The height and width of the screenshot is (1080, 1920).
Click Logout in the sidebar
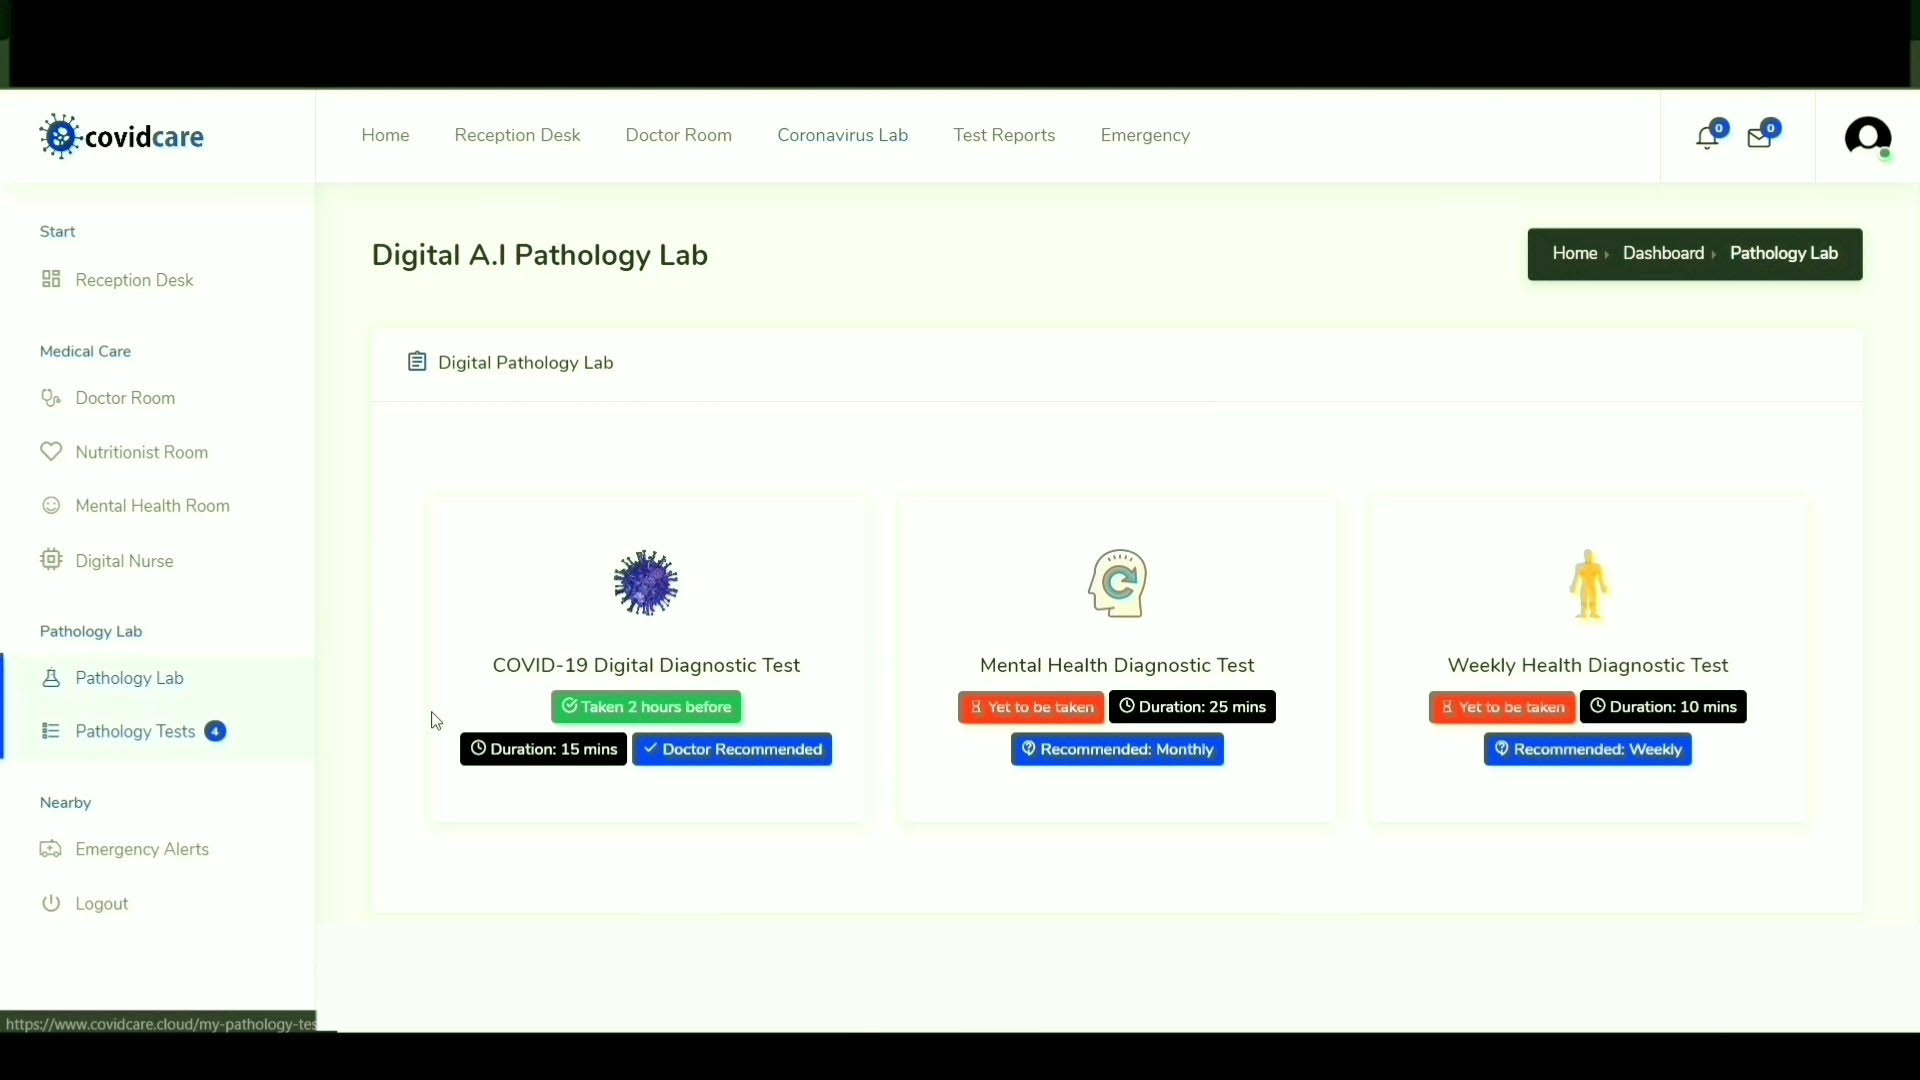pos(101,904)
